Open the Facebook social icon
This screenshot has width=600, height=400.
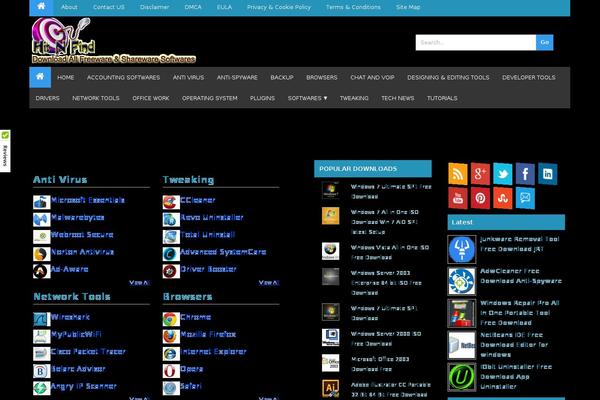click(x=525, y=174)
